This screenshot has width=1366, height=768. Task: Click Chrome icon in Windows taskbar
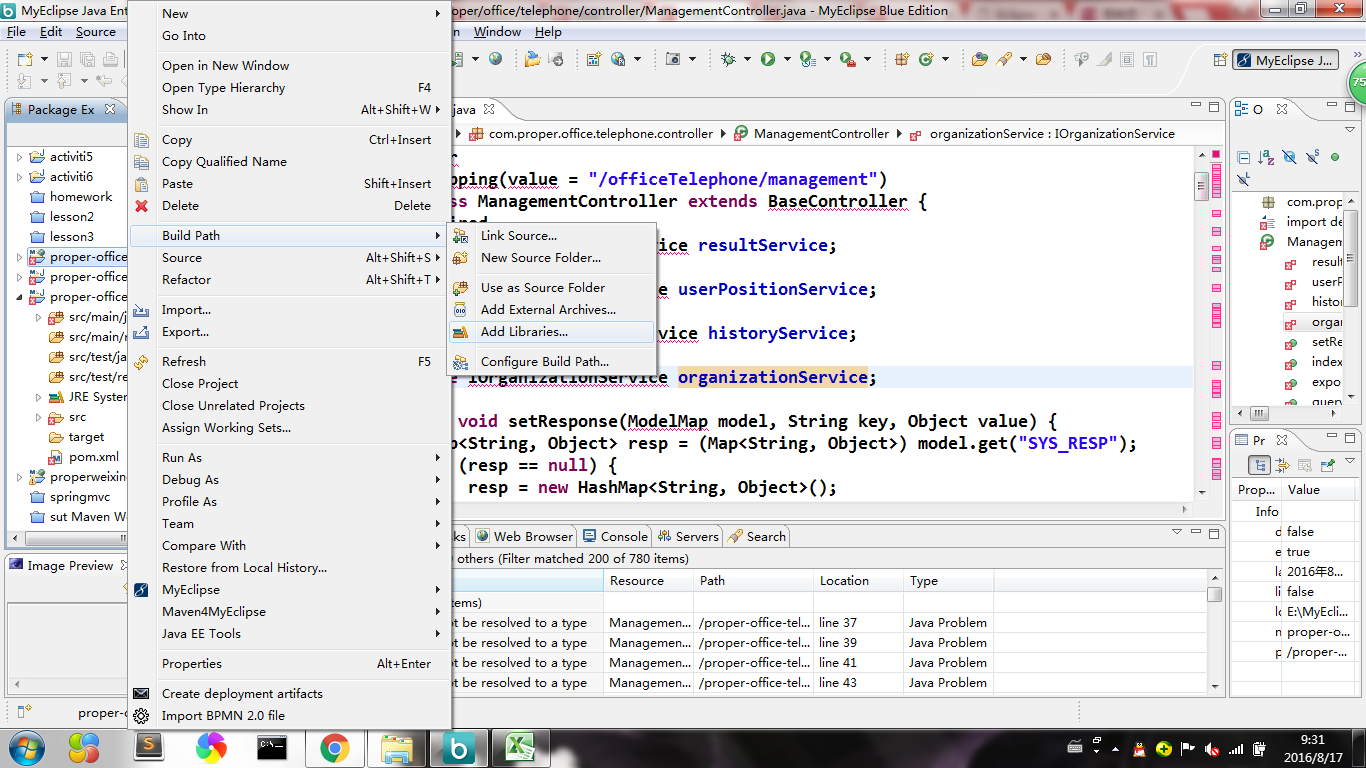[335, 747]
